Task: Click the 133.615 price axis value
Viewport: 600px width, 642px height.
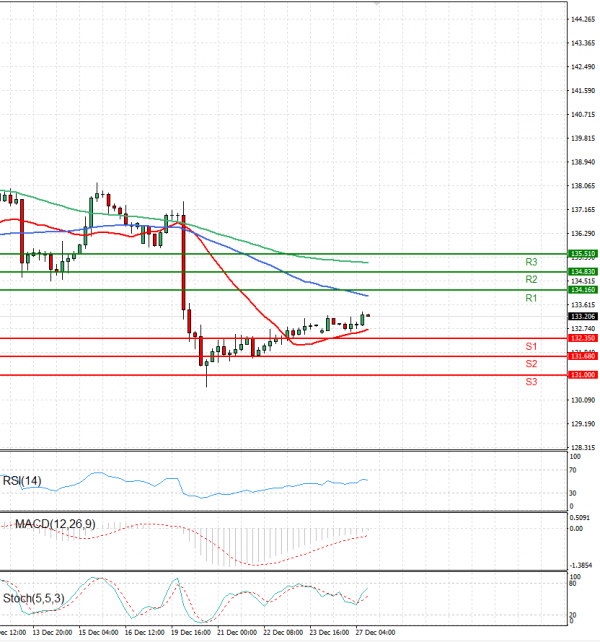Action: pos(583,305)
